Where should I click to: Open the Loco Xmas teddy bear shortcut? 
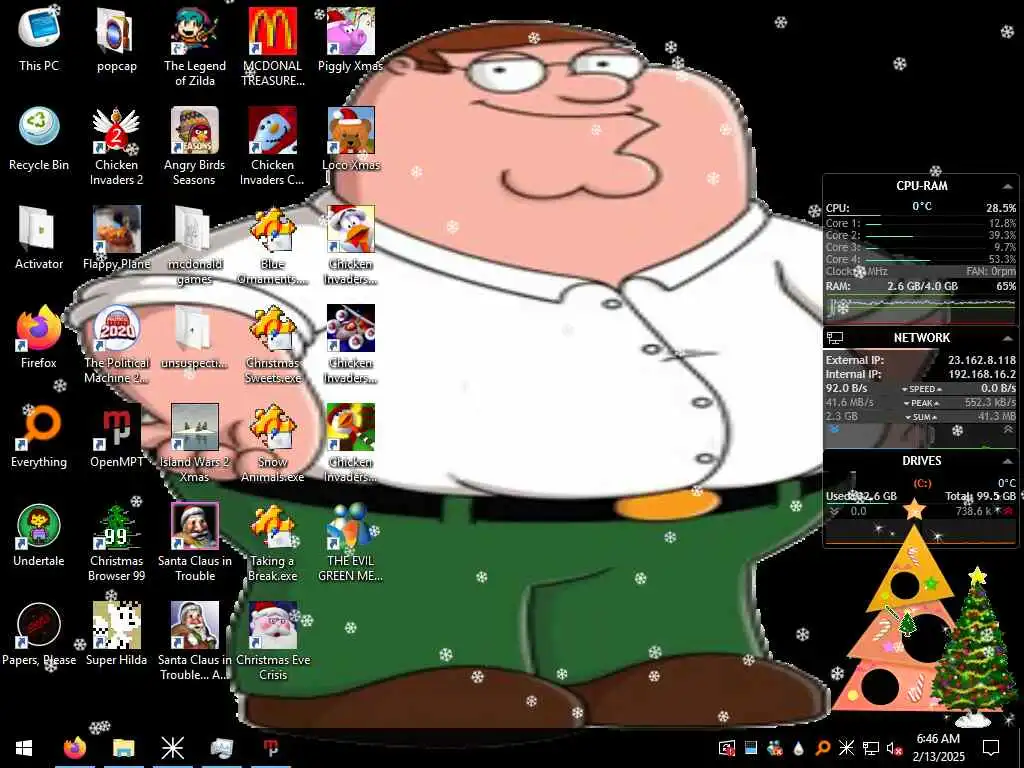pos(351,138)
